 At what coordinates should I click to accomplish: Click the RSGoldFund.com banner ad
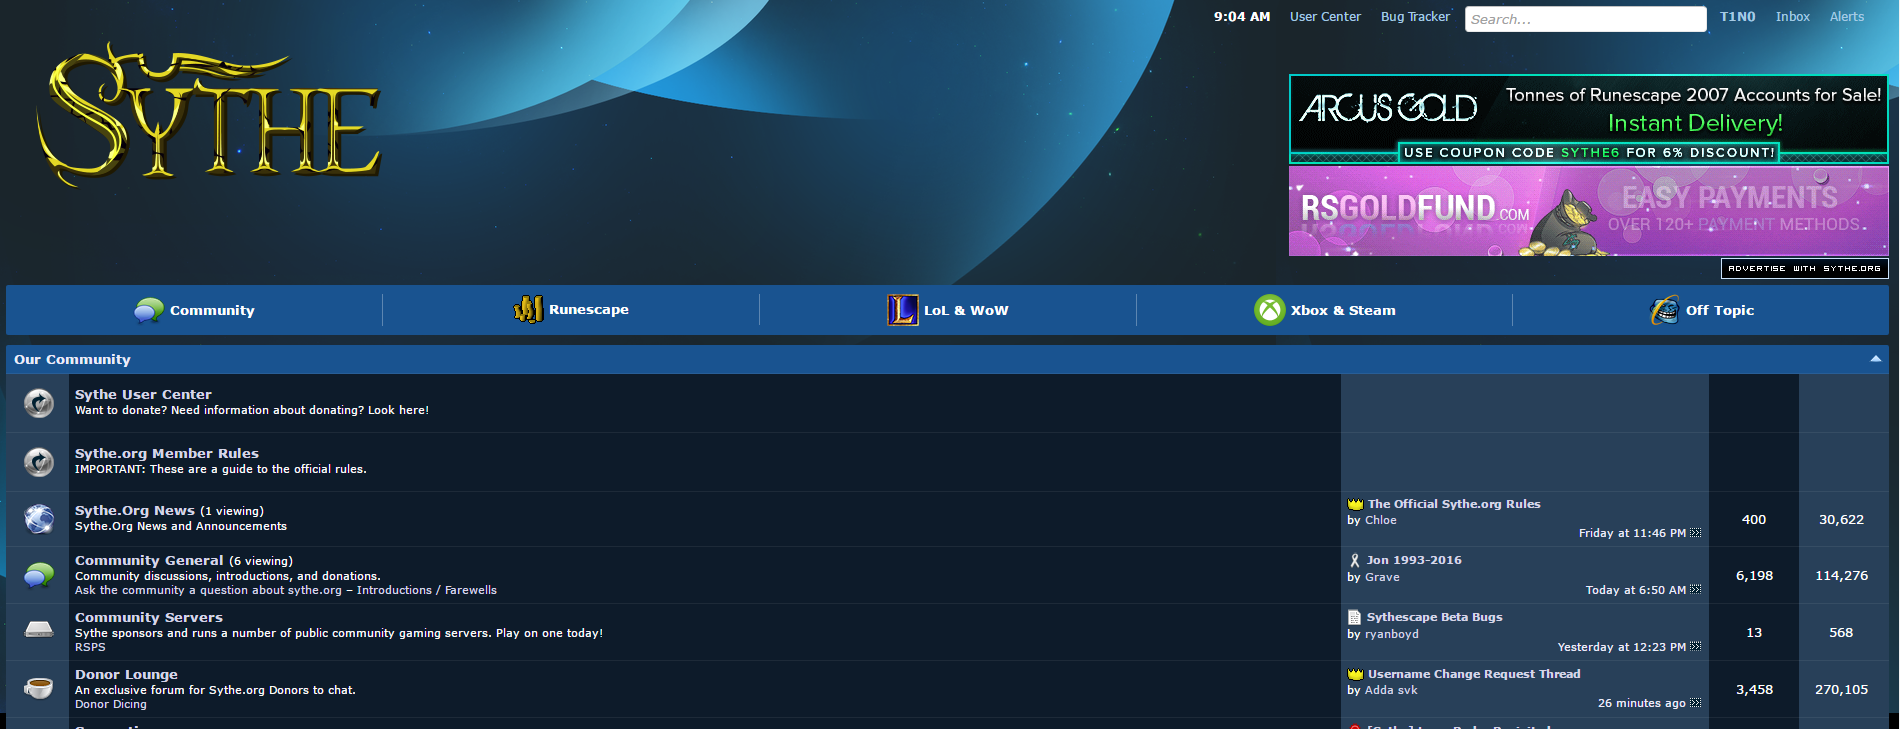tap(1588, 211)
